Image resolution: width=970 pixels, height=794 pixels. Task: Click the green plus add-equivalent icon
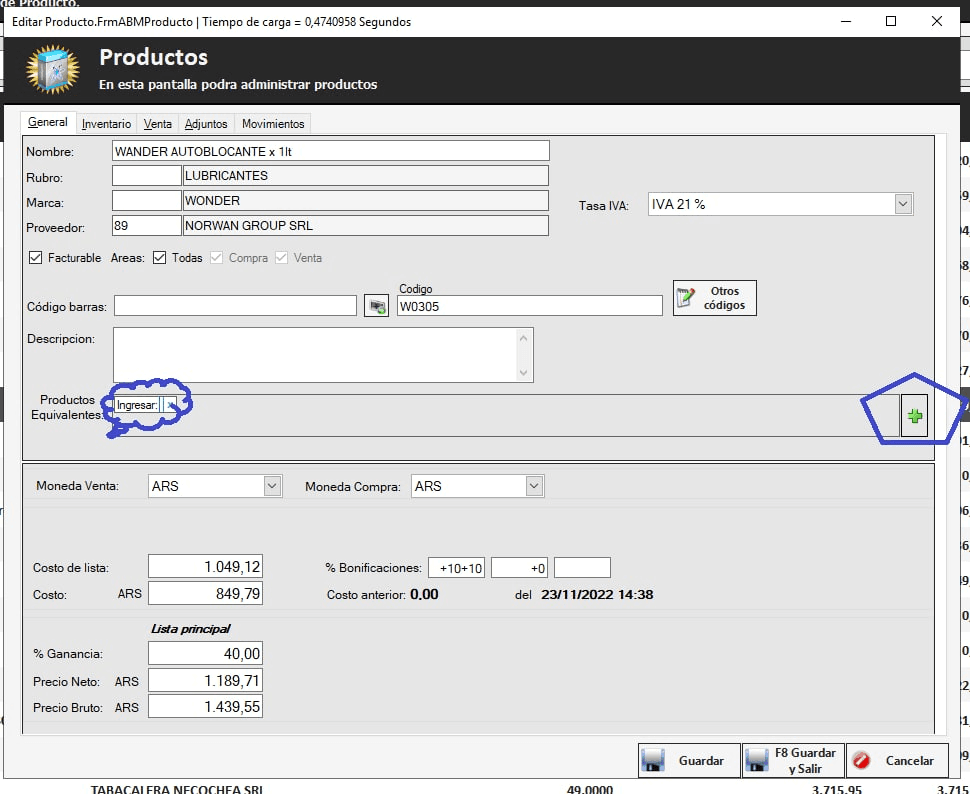[x=914, y=415]
